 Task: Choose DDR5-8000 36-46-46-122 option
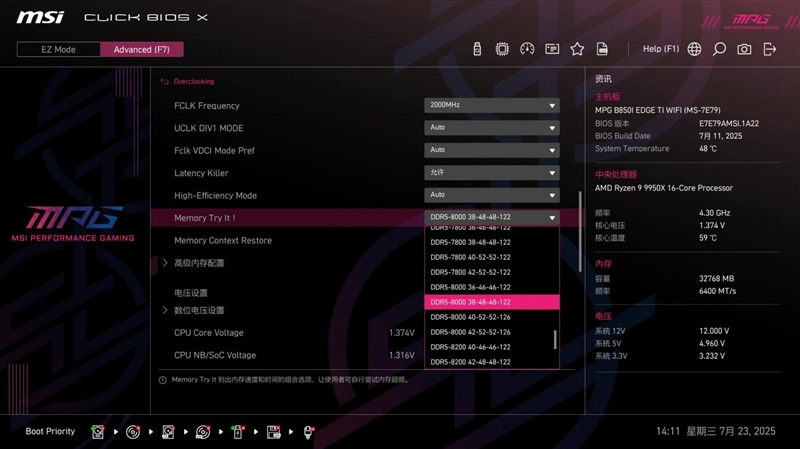(492, 287)
